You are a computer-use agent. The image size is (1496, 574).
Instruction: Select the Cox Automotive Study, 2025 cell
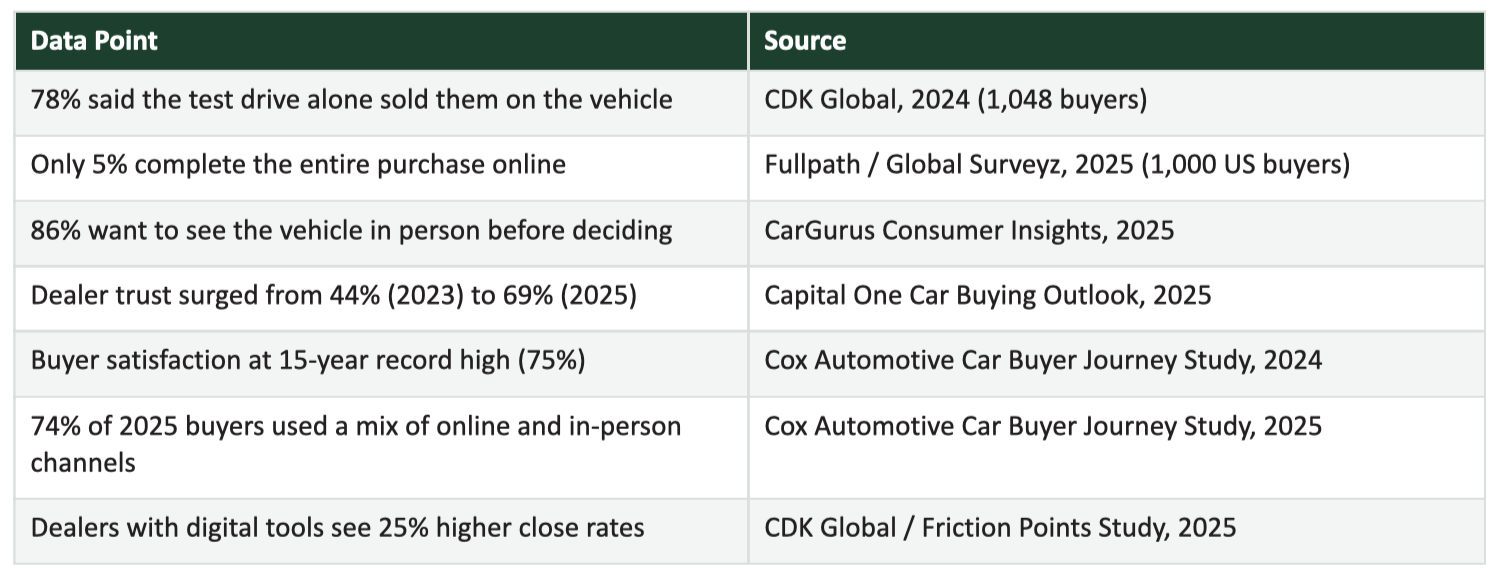pos(1116,446)
